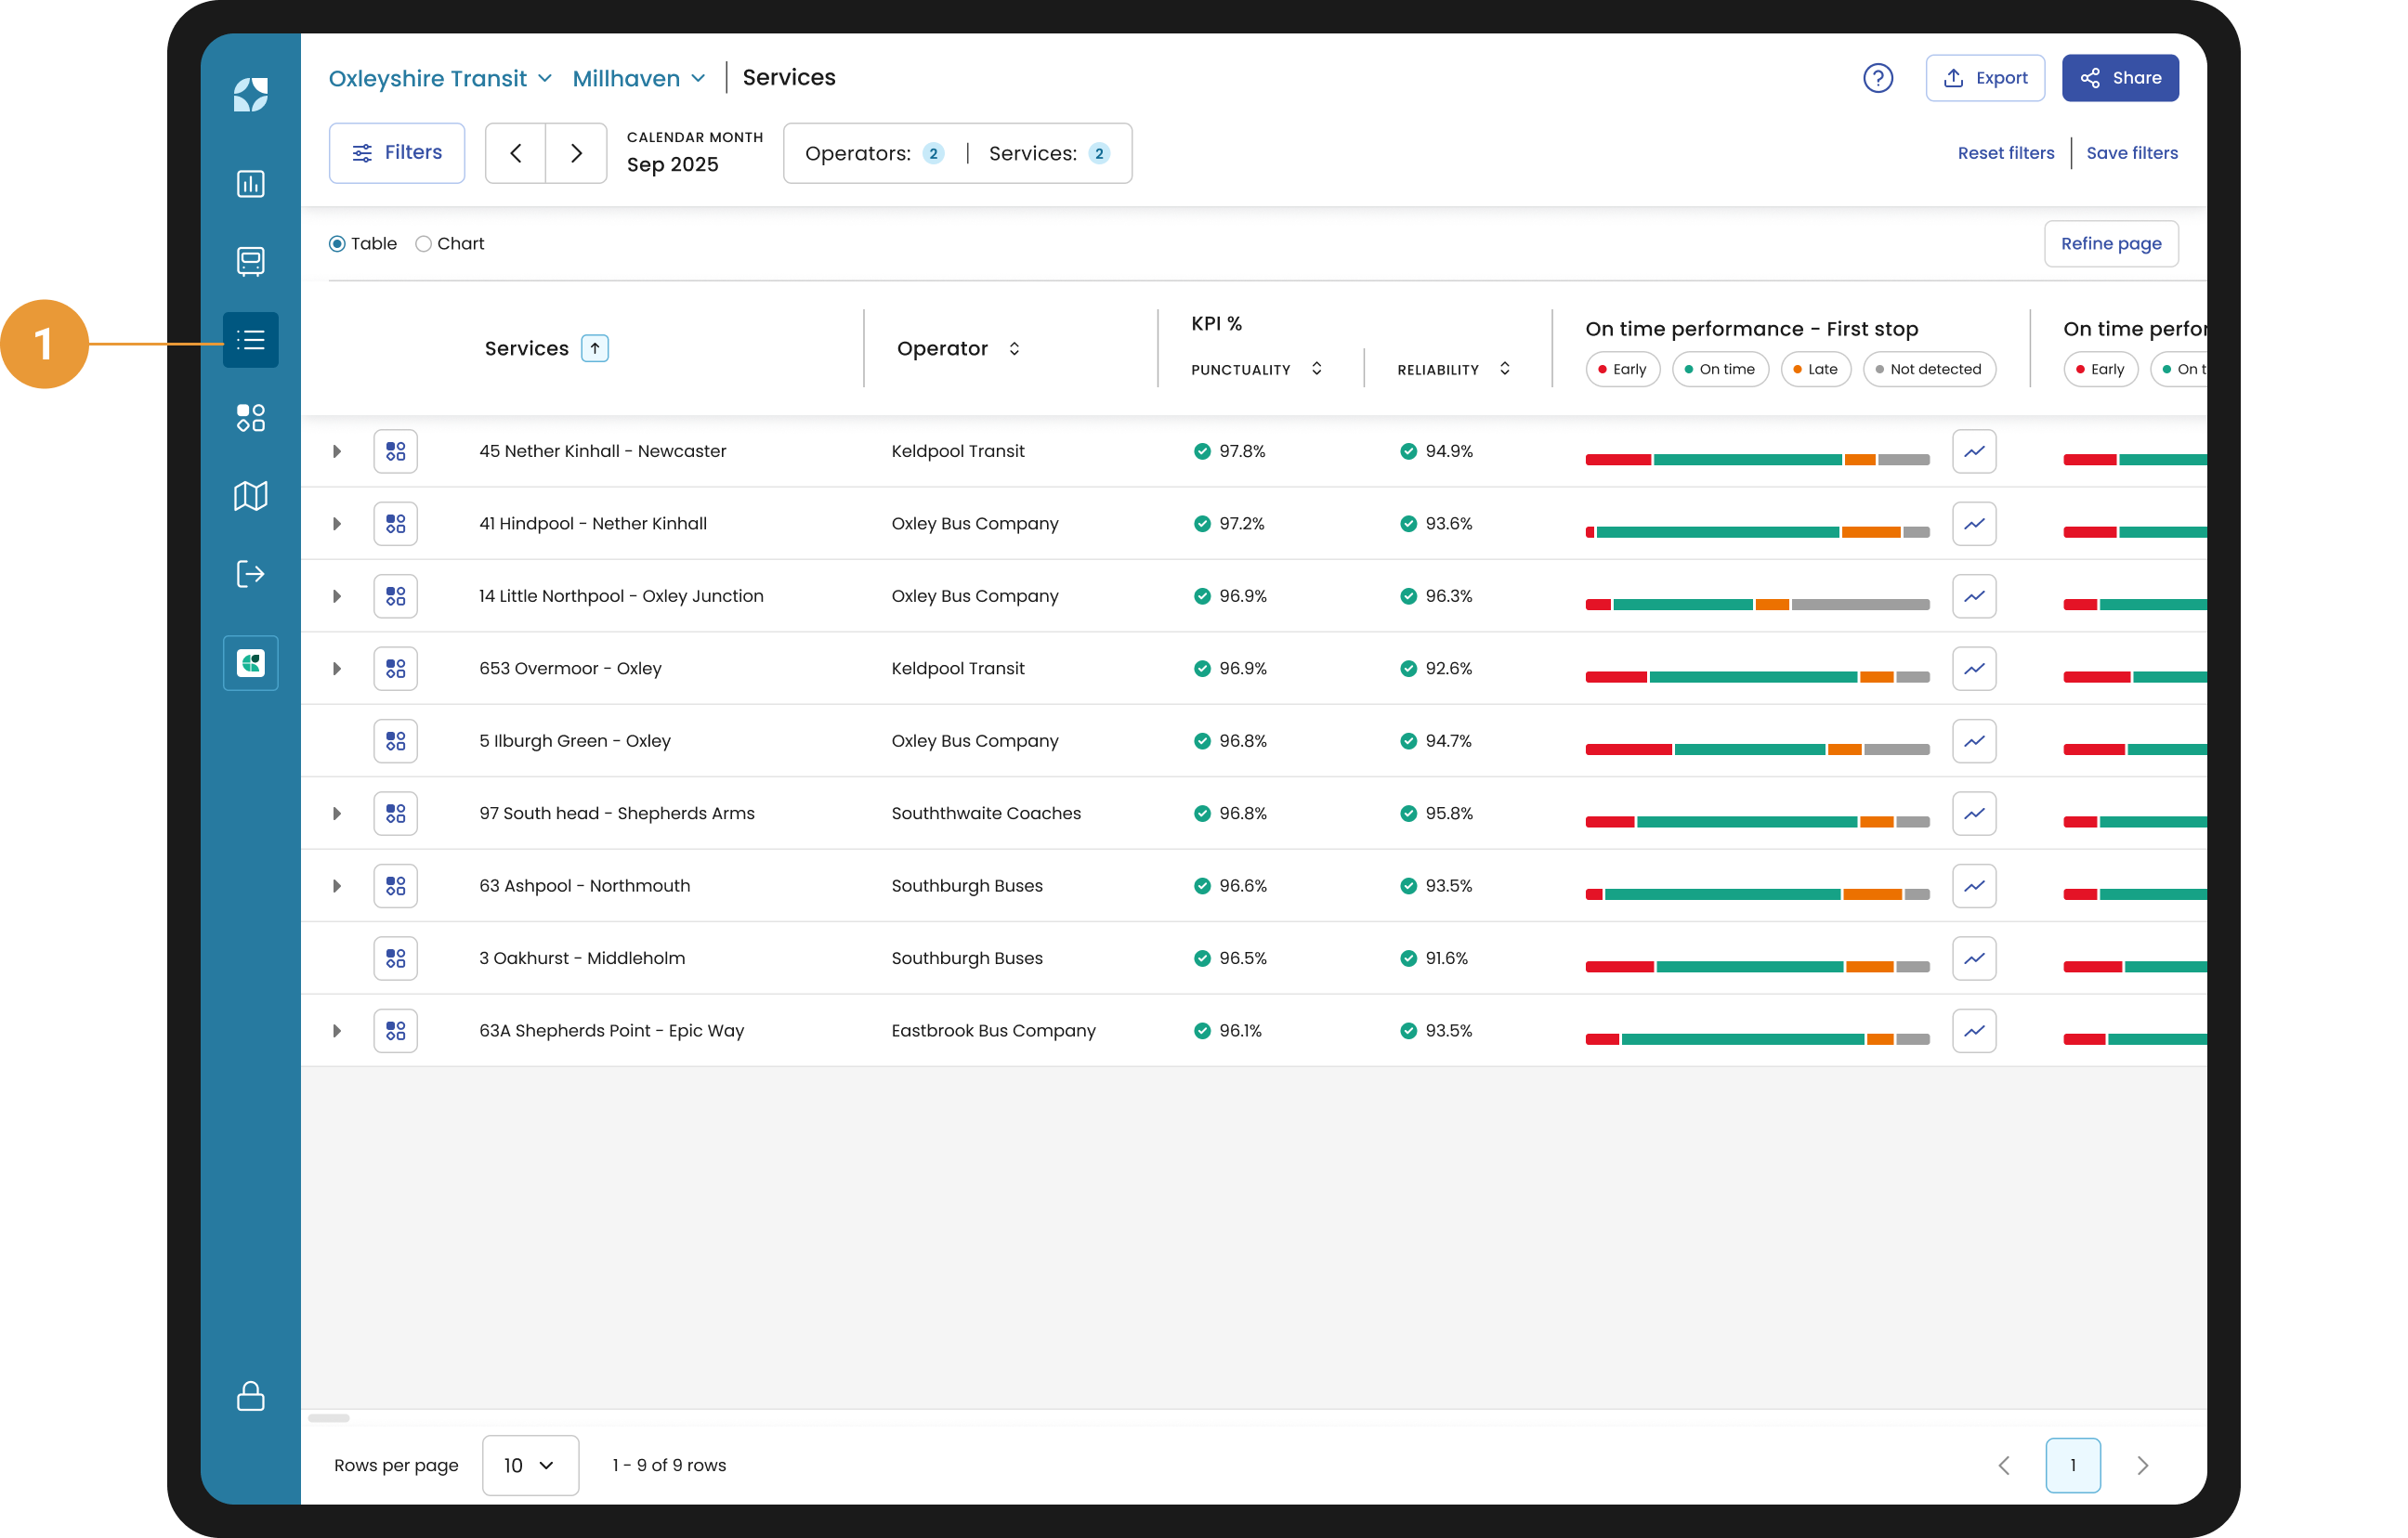Select the Chart radio button
2408x1538 pixels.
(424, 244)
